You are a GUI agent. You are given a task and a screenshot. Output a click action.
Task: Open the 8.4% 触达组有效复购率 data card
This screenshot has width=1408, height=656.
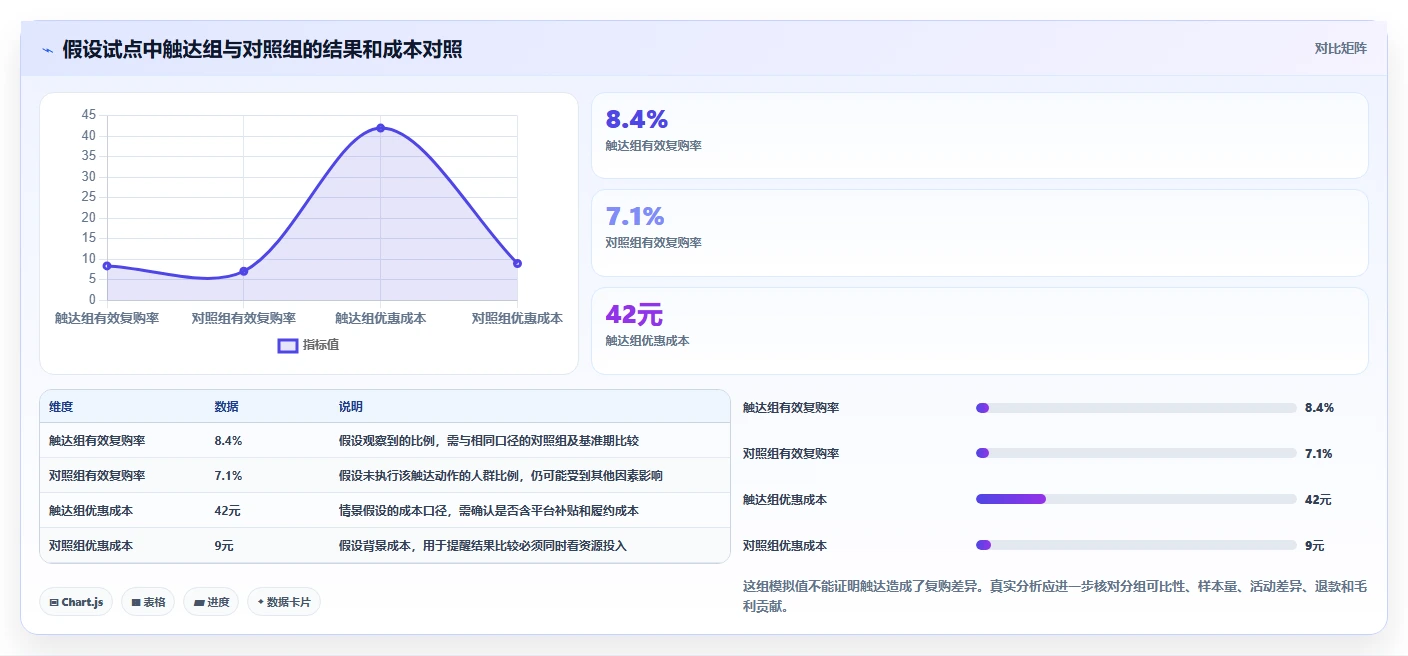[x=979, y=135]
